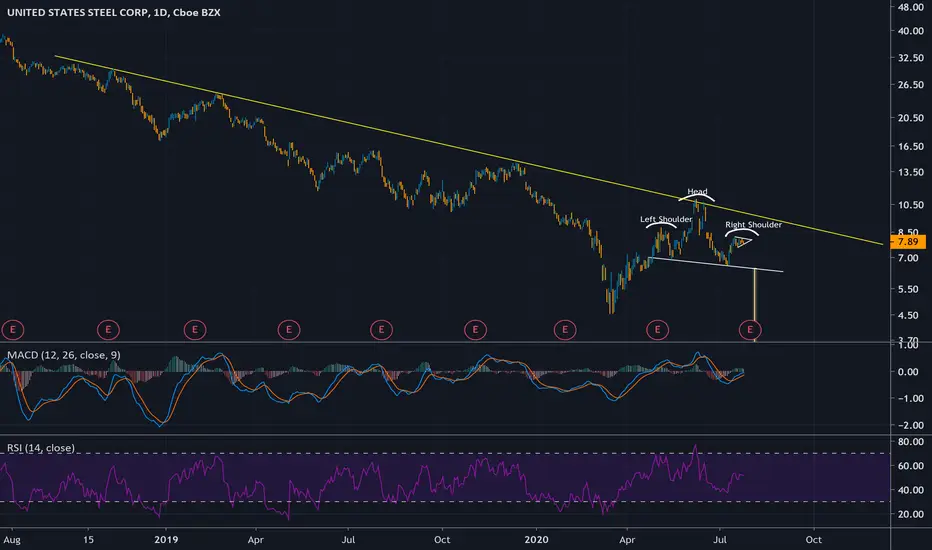Click the -2.00 MACD scale value
932x550 pixels.
tap(909, 425)
